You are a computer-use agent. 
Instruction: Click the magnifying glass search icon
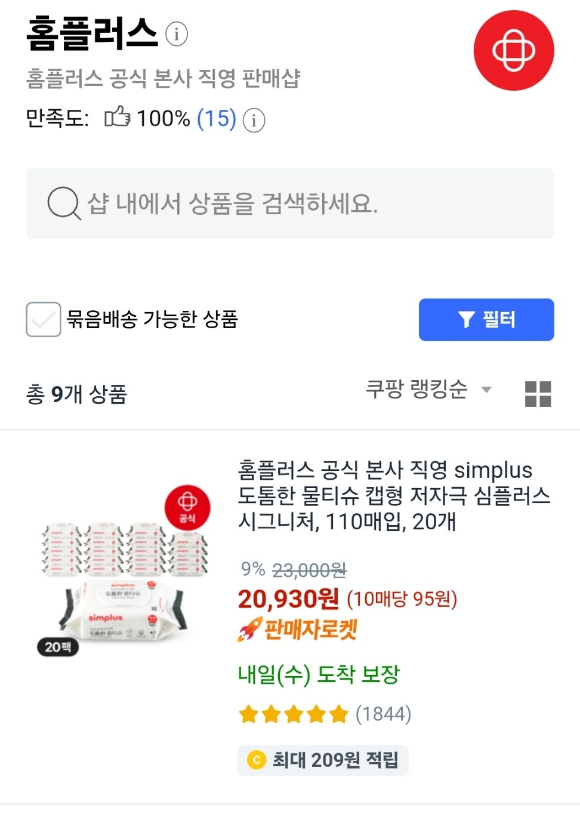pyautogui.click(x=64, y=203)
